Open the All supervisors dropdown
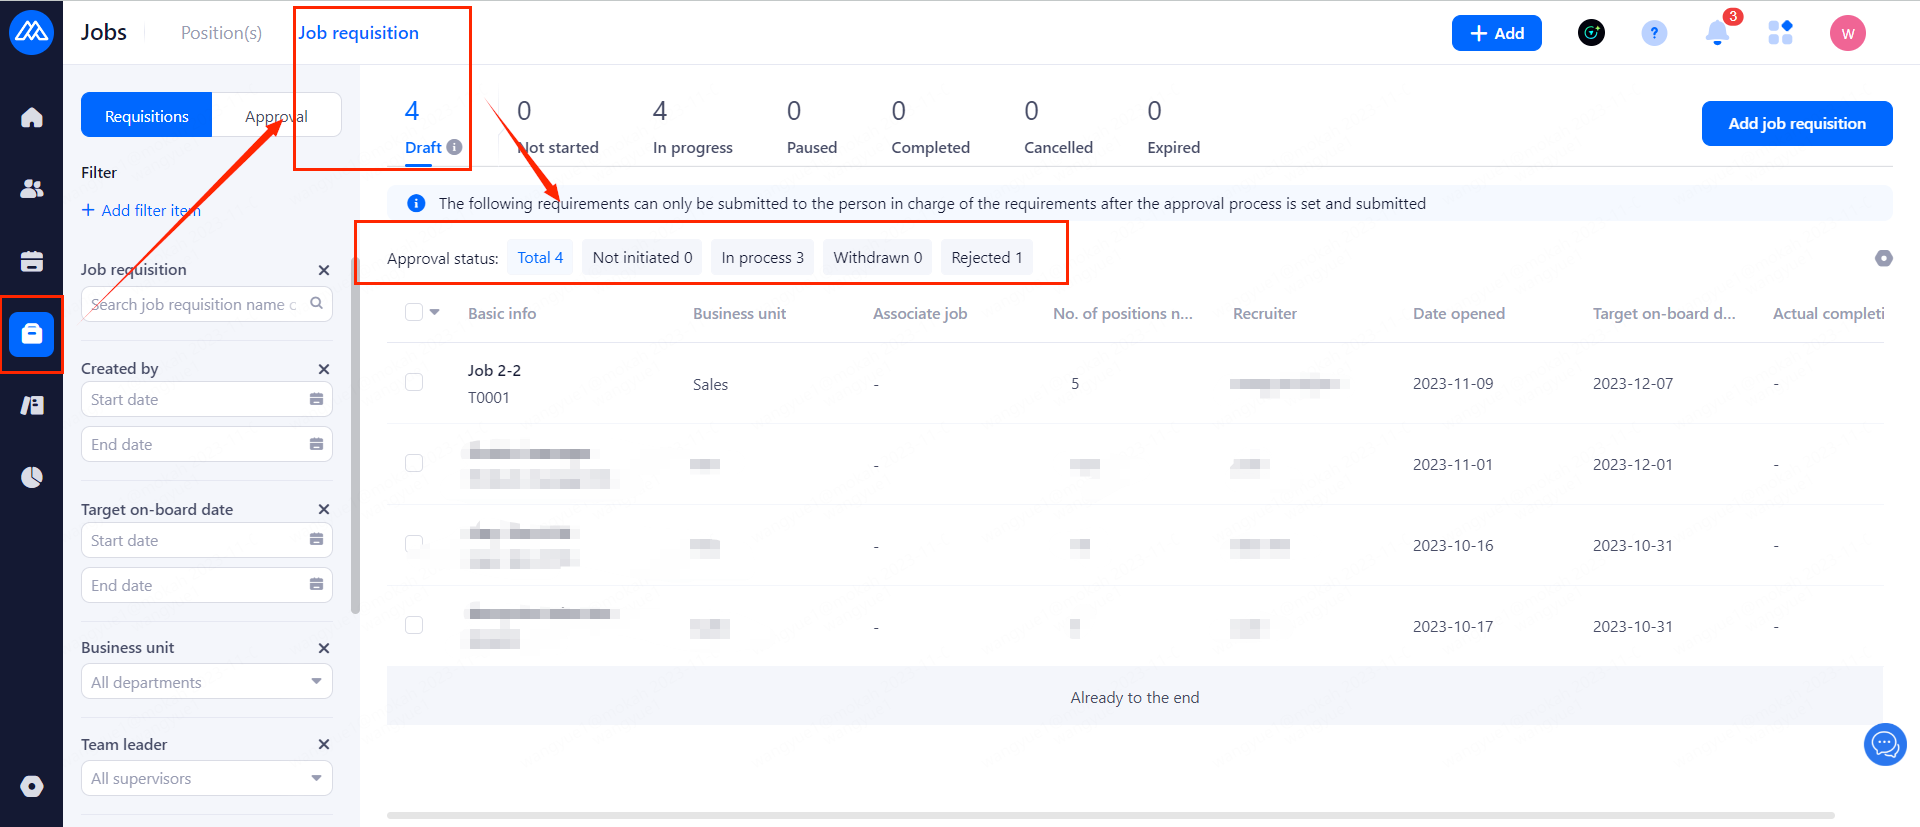Image resolution: width=1920 pixels, height=827 pixels. [206, 778]
